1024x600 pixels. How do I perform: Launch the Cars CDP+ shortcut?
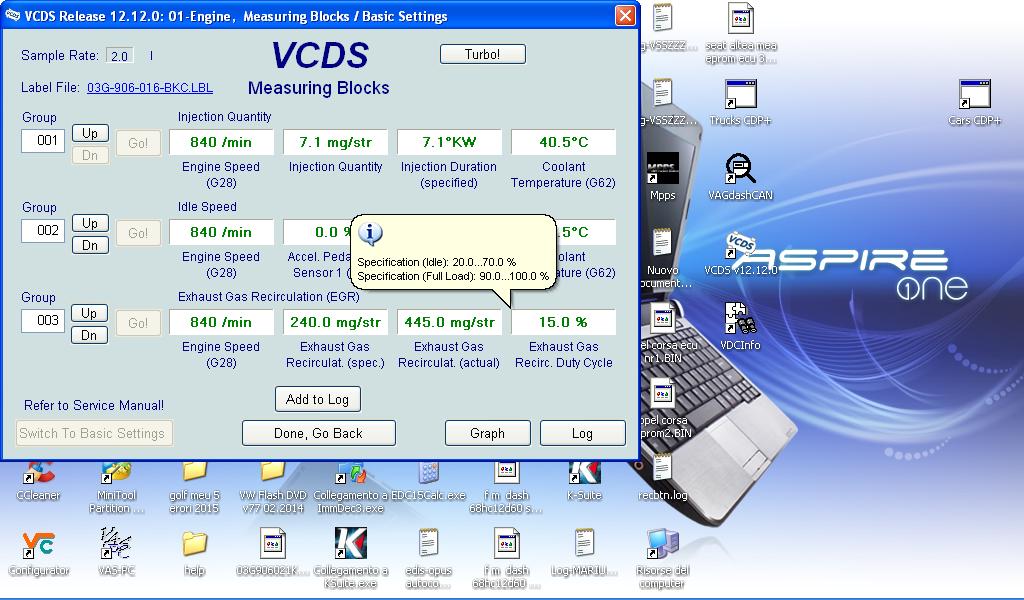tap(974, 96)
